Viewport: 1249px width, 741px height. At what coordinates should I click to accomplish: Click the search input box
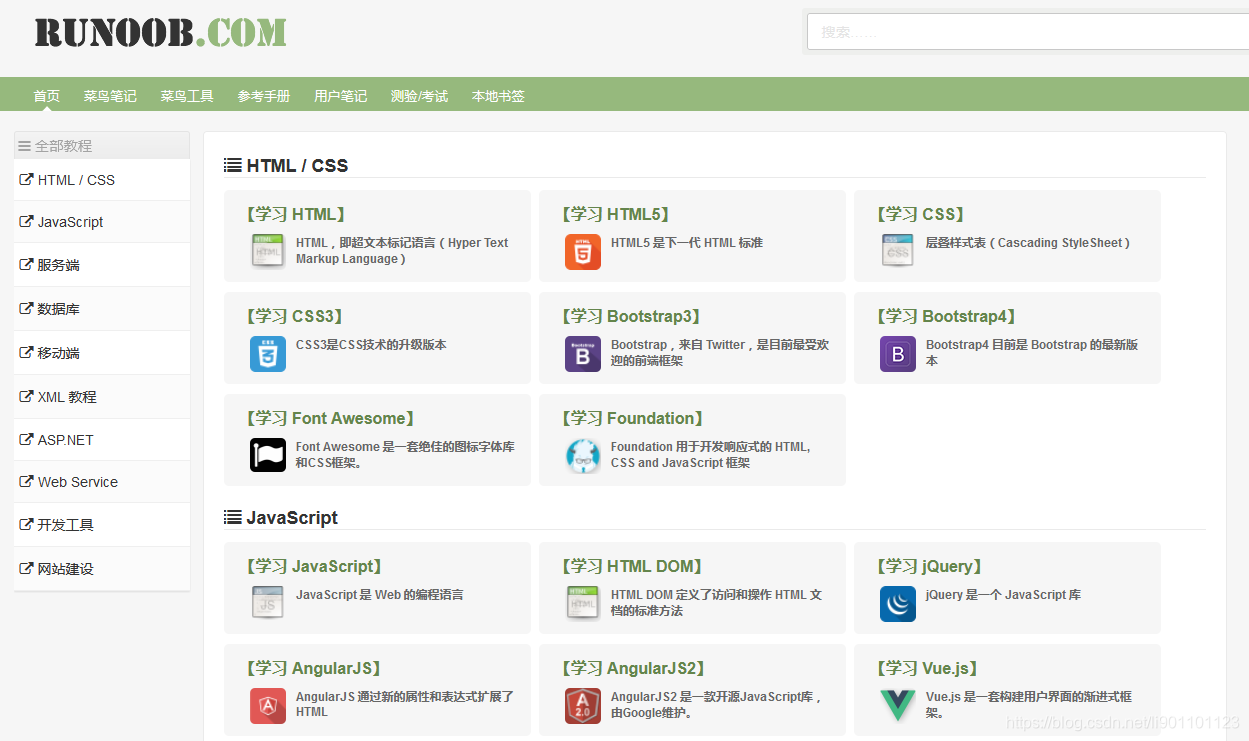[1028, 32]
